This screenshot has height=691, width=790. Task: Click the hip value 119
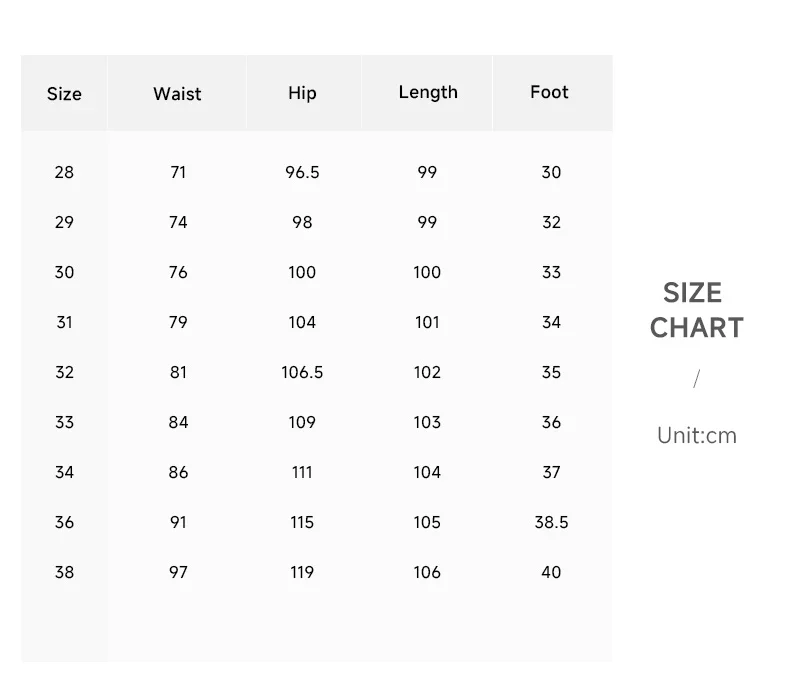click(302, 572)
